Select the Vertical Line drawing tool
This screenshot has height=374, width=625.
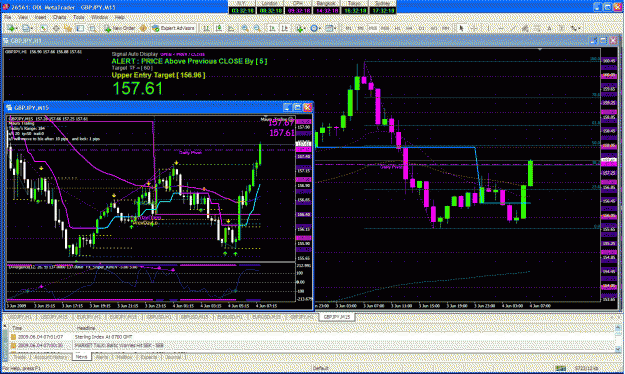click(489, 28)
